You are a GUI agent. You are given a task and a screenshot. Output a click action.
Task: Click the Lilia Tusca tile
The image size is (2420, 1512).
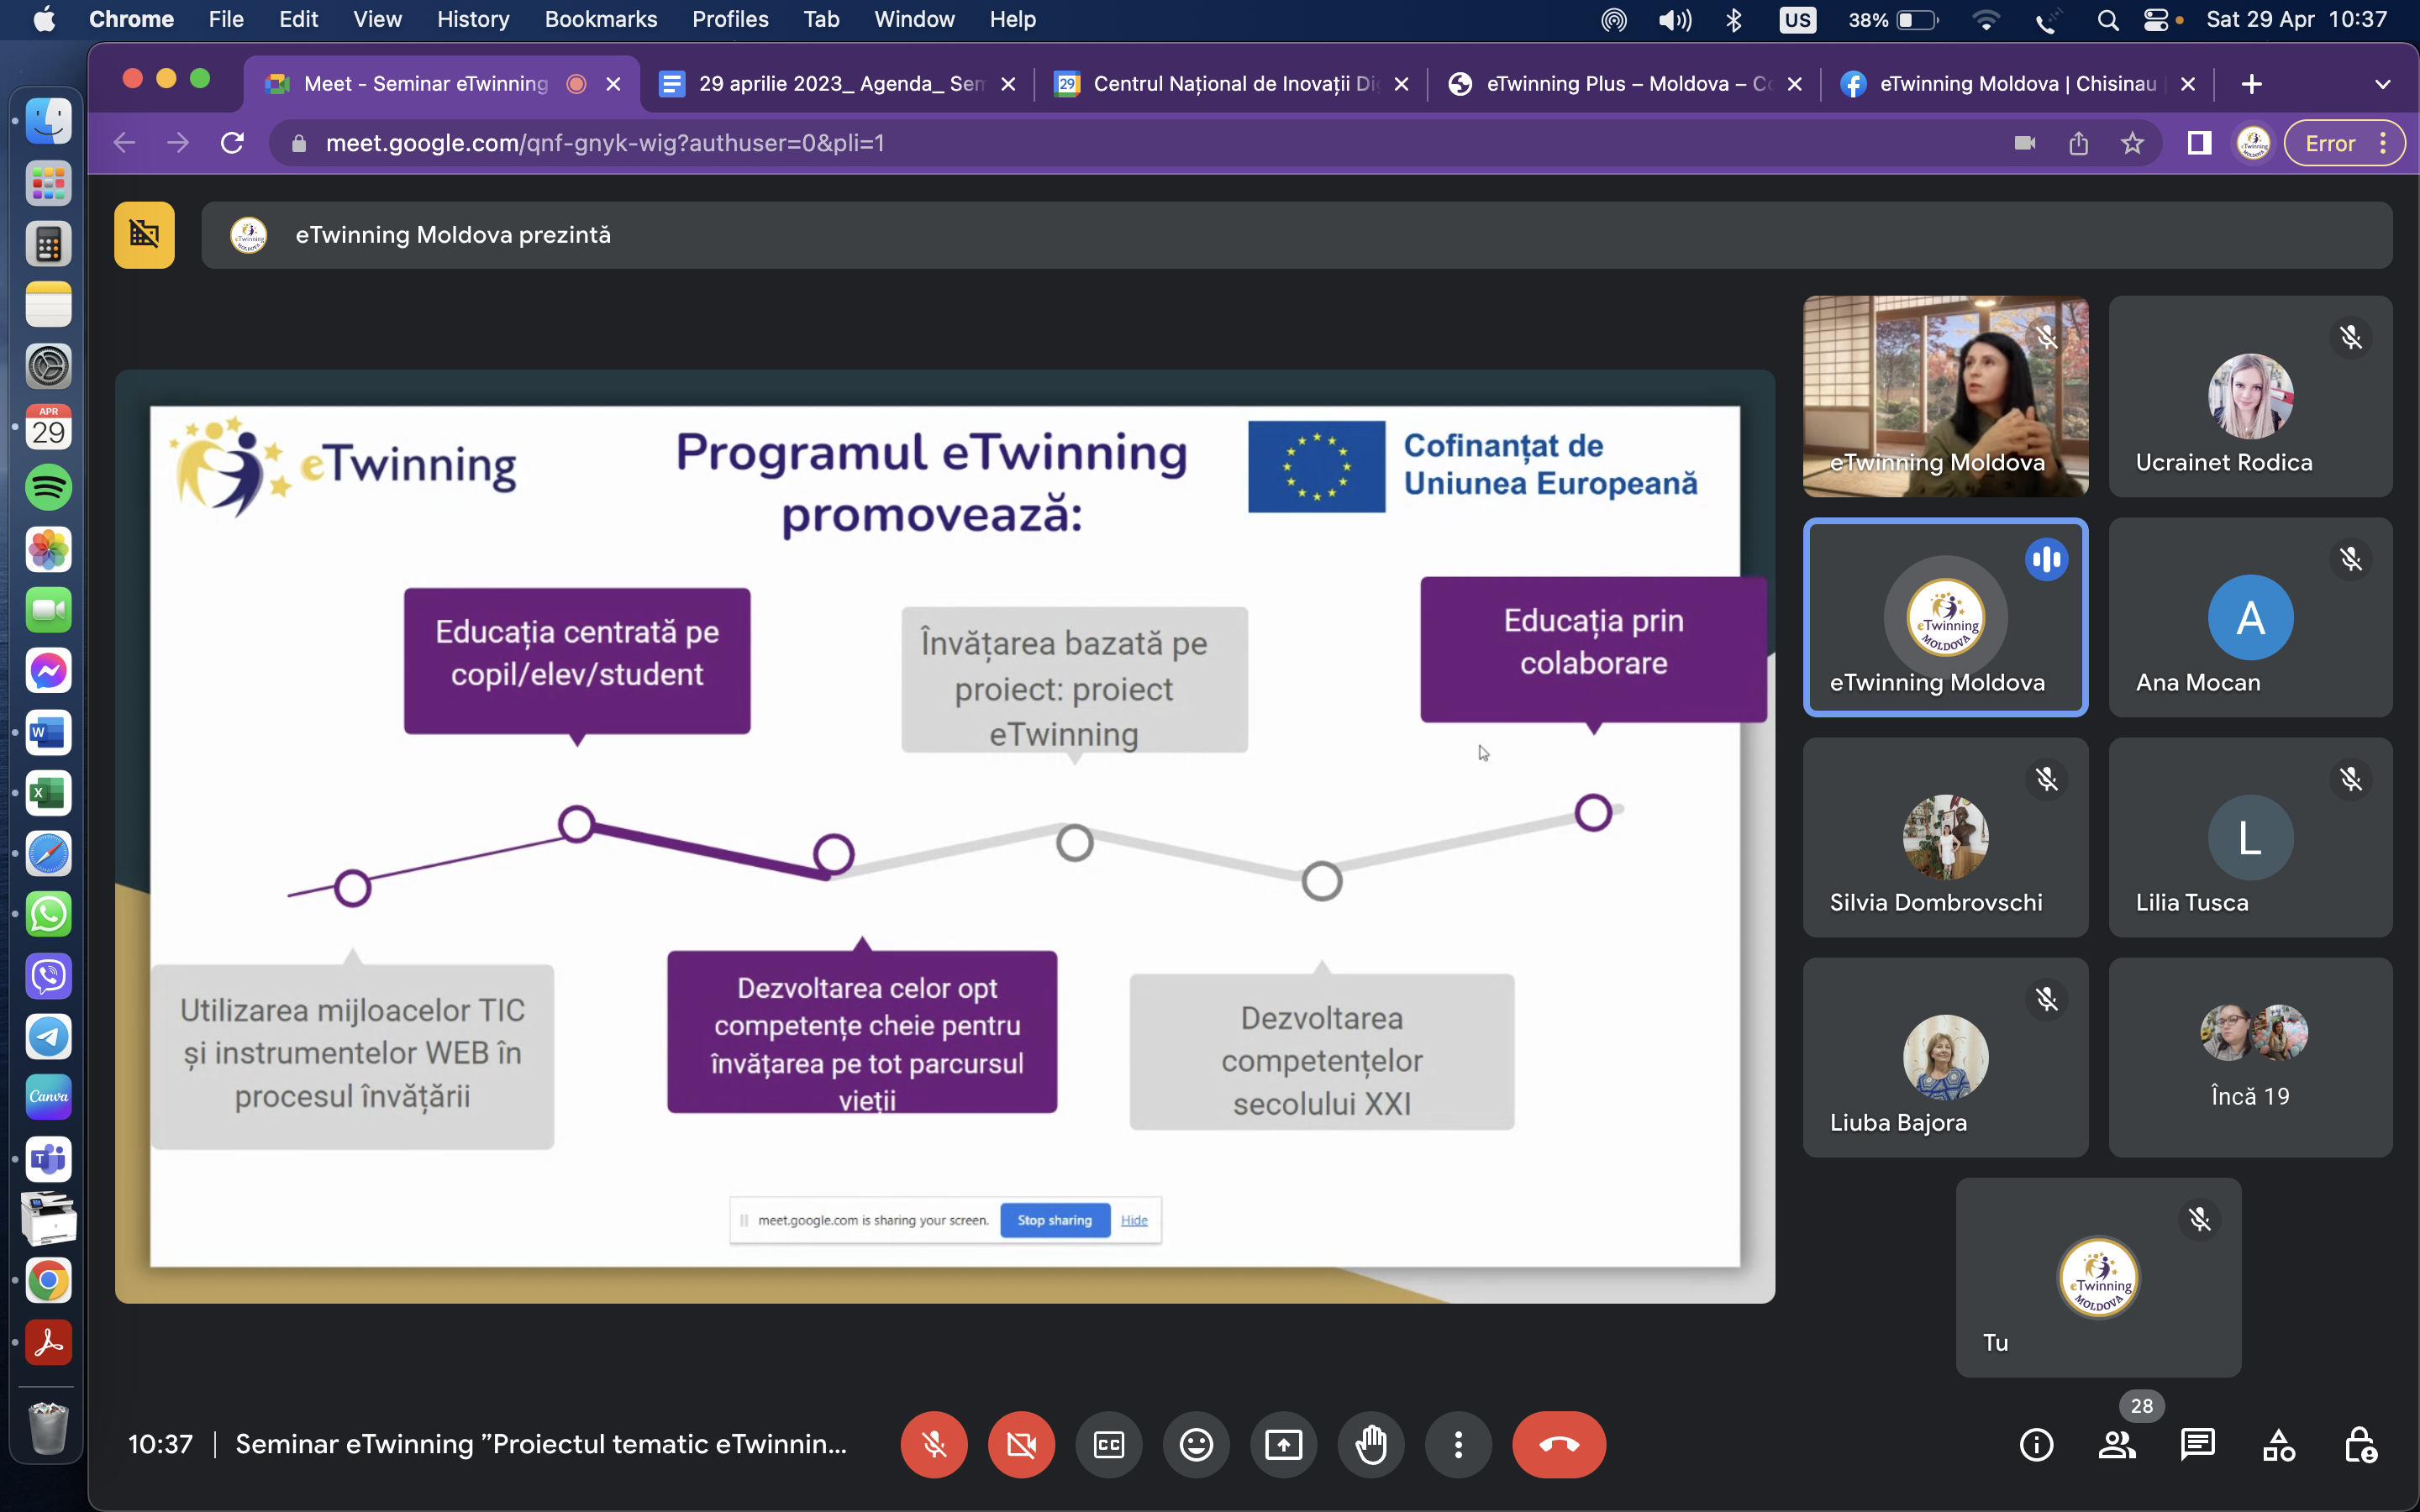tap(2250, 837)
